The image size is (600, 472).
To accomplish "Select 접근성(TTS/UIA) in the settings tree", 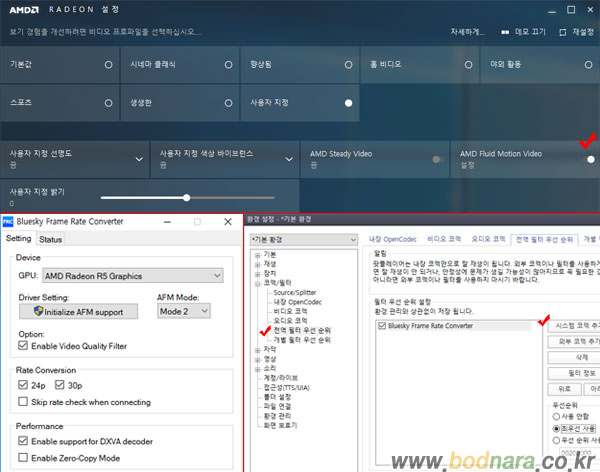I will pyautogui.click(x=286, y=387).
